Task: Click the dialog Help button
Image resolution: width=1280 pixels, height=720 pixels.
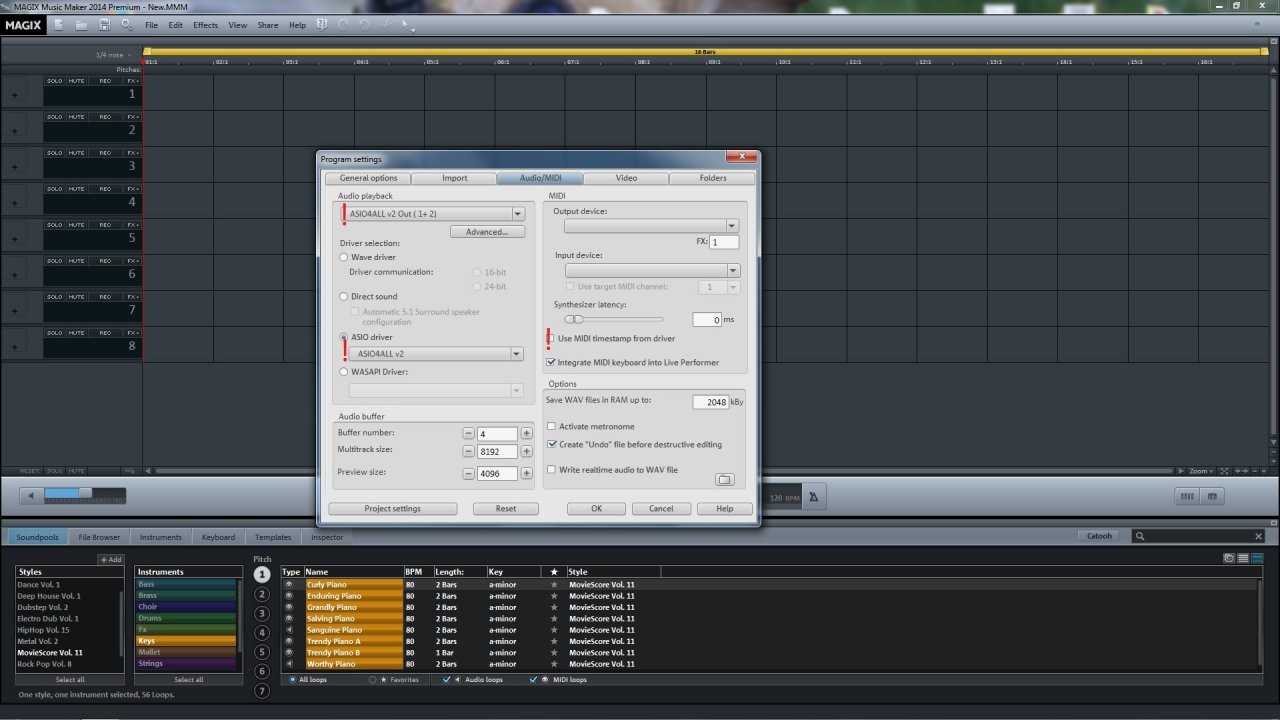Action: tap(724, 509)
